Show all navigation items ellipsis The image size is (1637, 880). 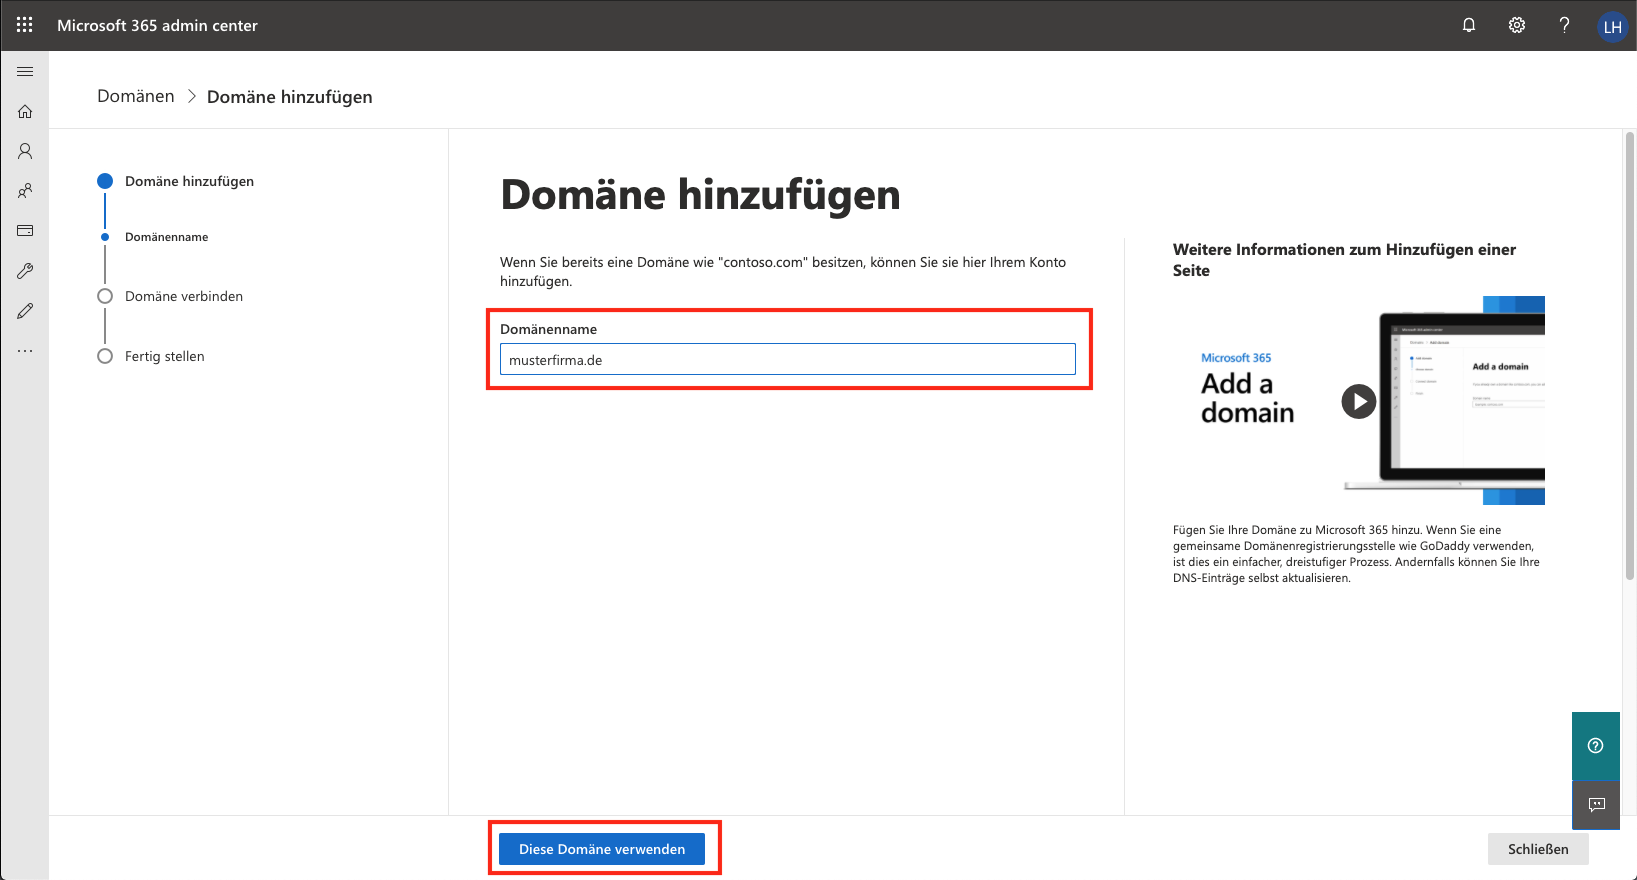[x=25, y=351]
